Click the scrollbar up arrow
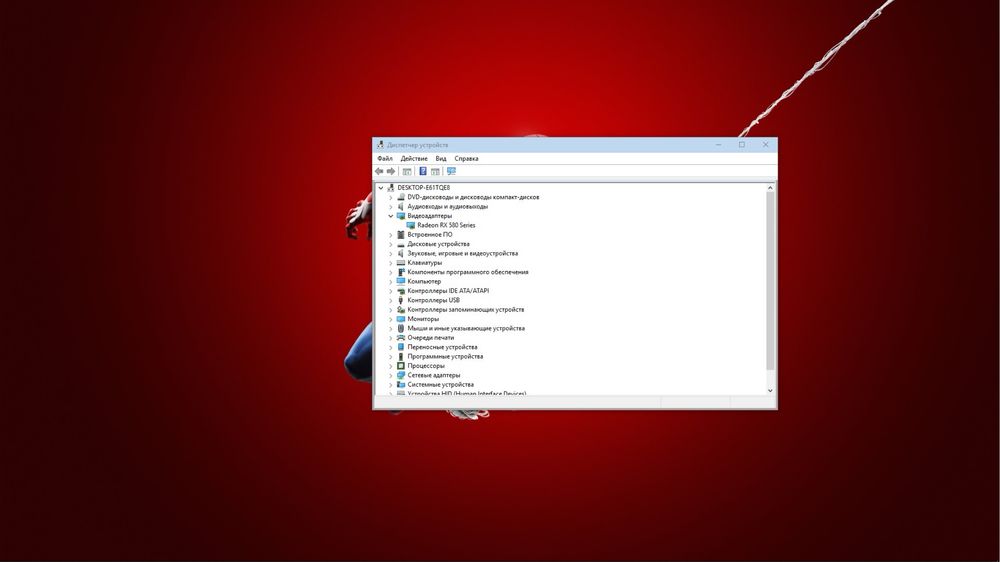The image size is (1000, 562). pos(770,188)
